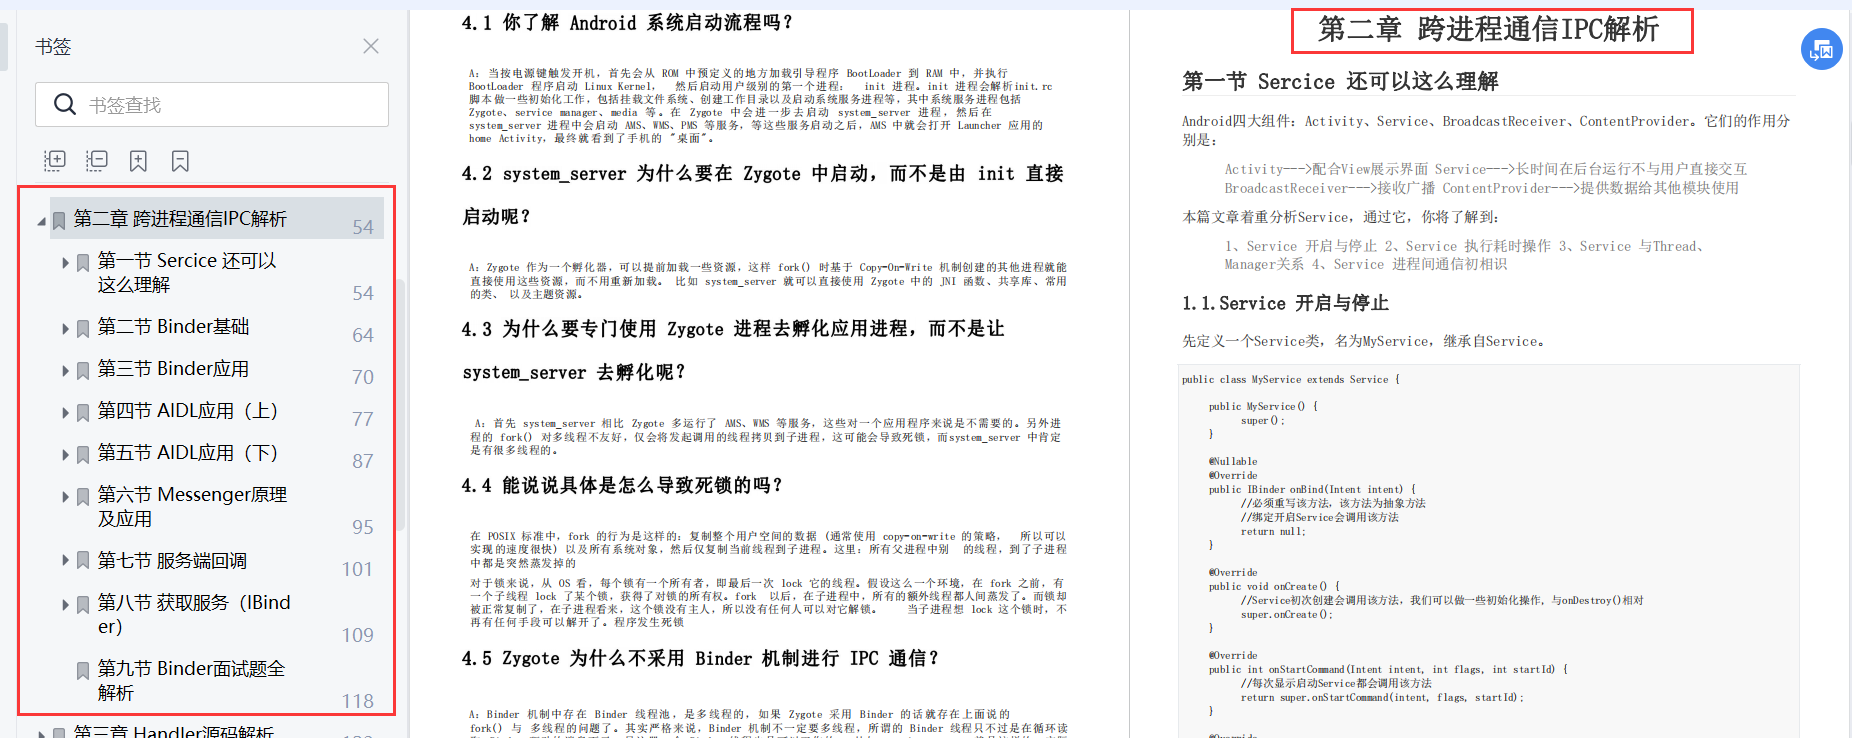Click code line public class MyService extends Service

[1291, 379]
